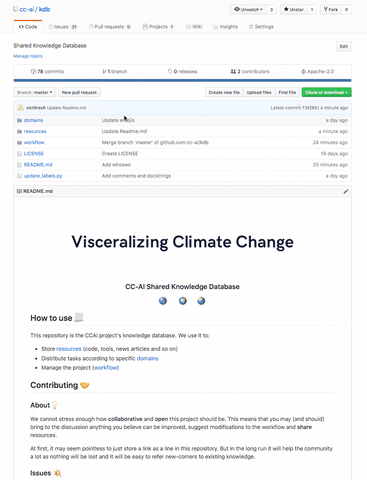Open the Manage topics link
Viewport: 367px width, 480px height.
click(x=28, y=56)
